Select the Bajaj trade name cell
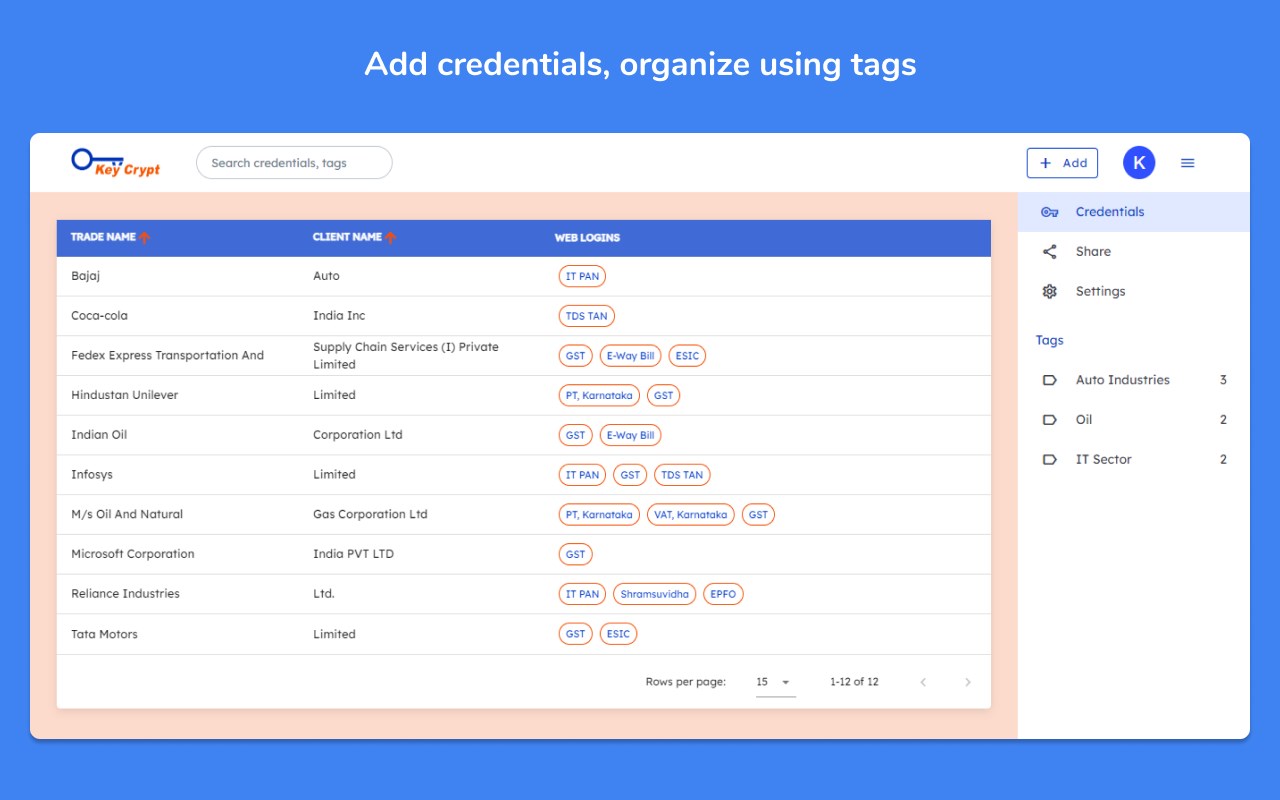 tap(86, 276)
